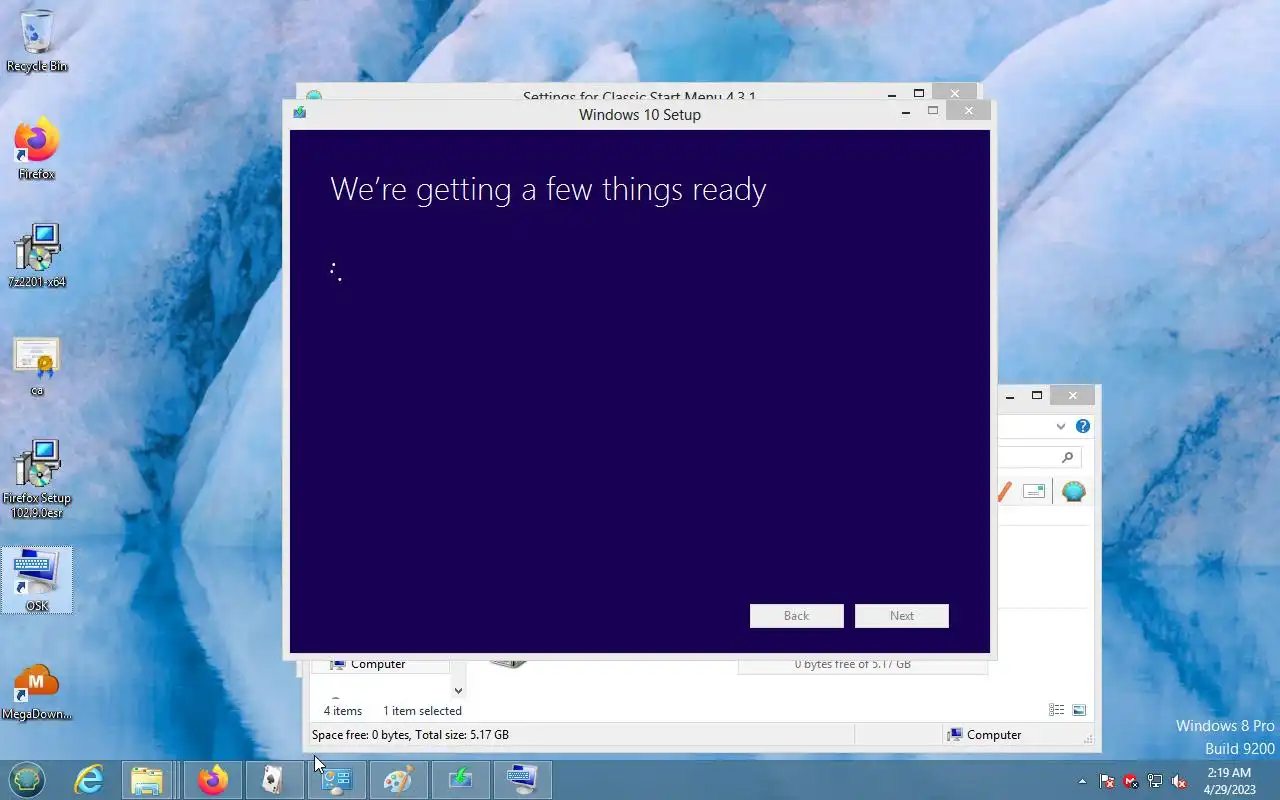Image resolution: width=1280 pixels, height=800 pixels.
Task: Switch Explorer to large icons view
Action: 1079,710
